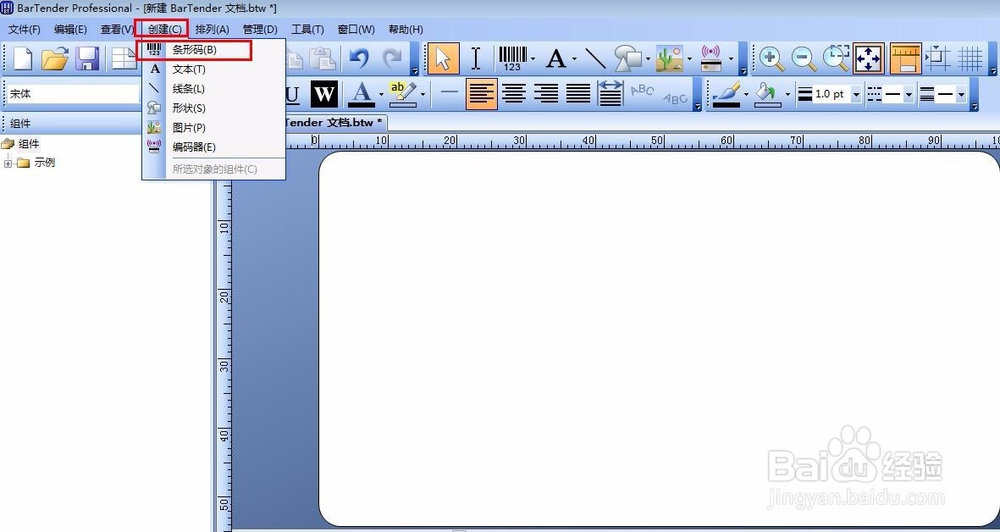Pick the text object tool in toolbar
Screen dimensions: 1000x532
point(556,59)
